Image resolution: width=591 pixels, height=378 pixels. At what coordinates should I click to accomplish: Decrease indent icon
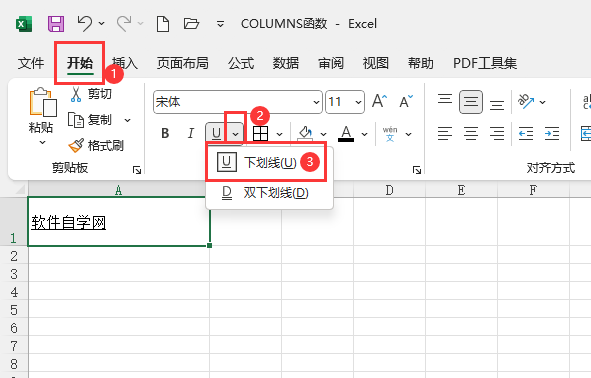[x=526, y=133]
